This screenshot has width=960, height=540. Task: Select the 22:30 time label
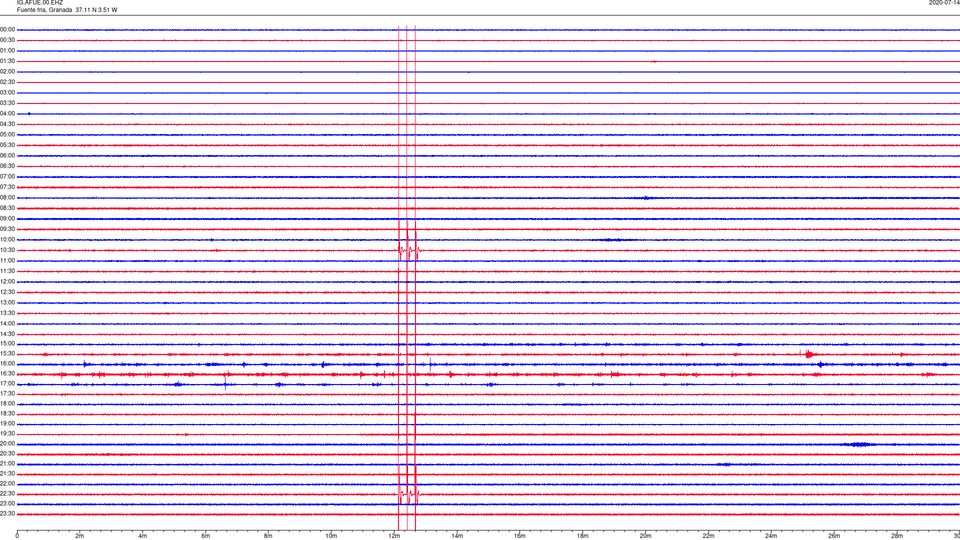tap(7, 493)
